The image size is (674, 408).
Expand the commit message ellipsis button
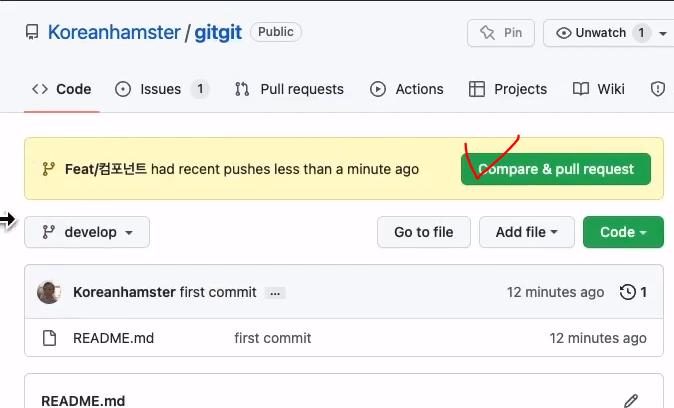[275, 293]
